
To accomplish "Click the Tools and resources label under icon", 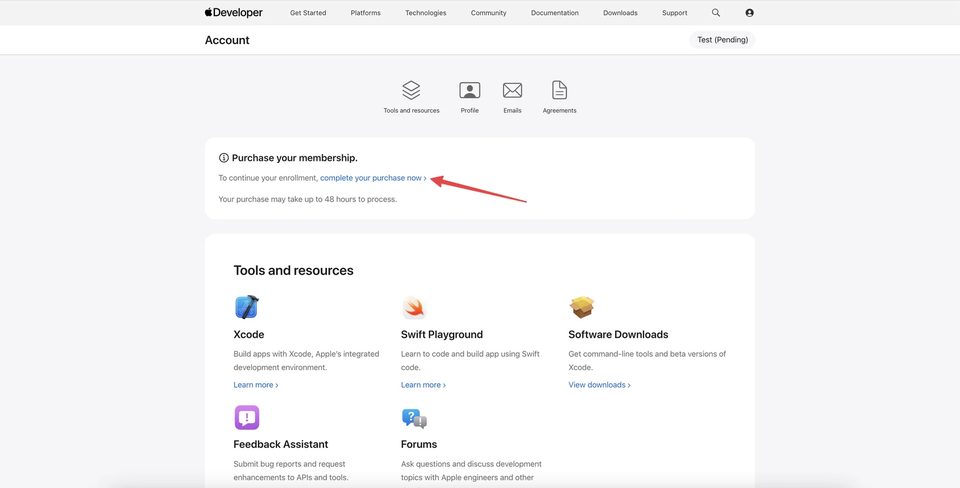I will pyautogui.click(x=411, y=111).
